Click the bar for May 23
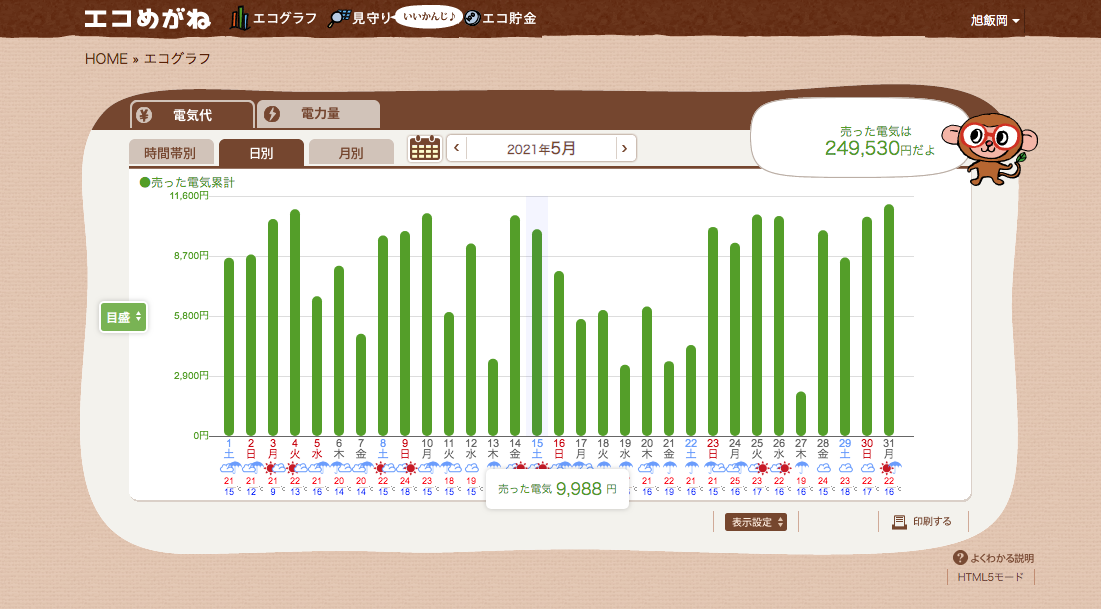Image resolution: width=1101 pixels, height=609 pixels. (713, 332)
